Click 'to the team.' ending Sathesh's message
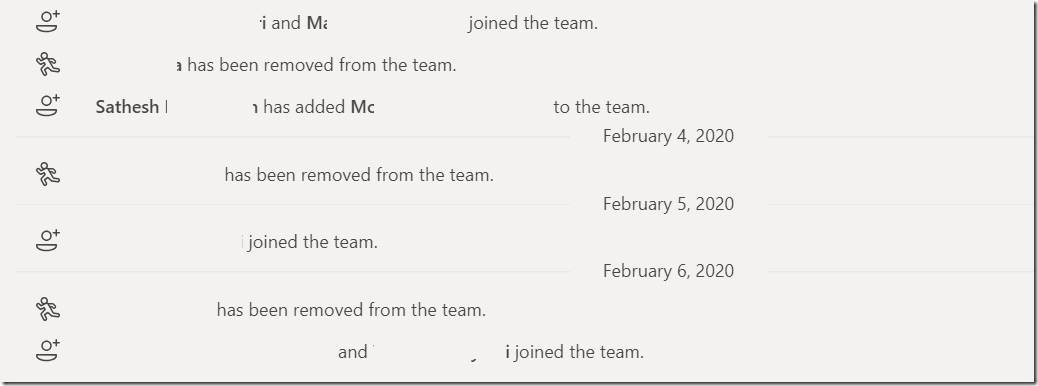Viewport: 1038px width, 386px height. click(x=602, y=107)
